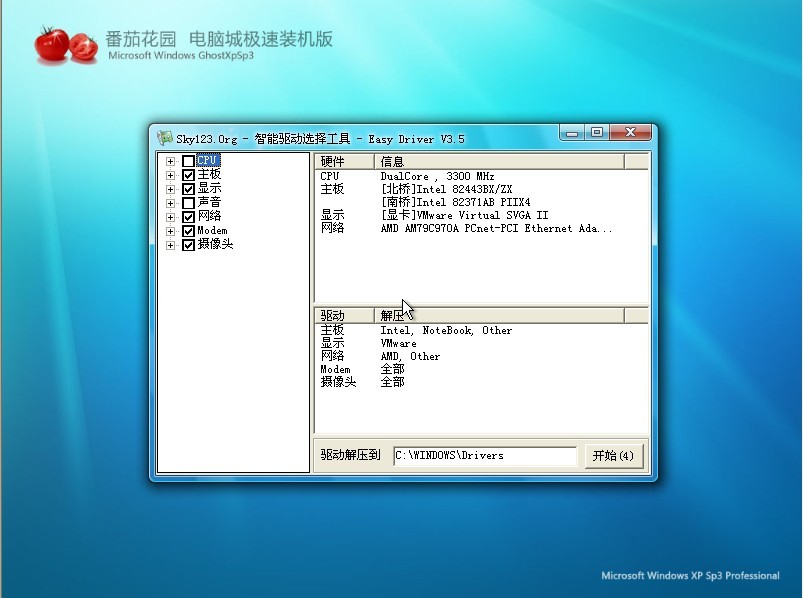
Task: Click the driver extraction path field
Action: [485, 455]
